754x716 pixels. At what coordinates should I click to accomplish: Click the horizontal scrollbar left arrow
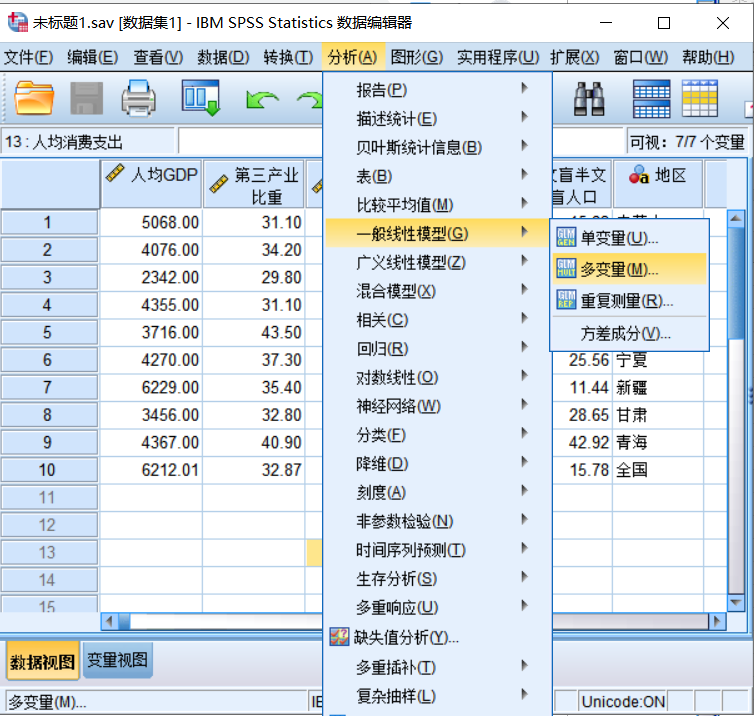pyautogui.click(x=109, y=621)
